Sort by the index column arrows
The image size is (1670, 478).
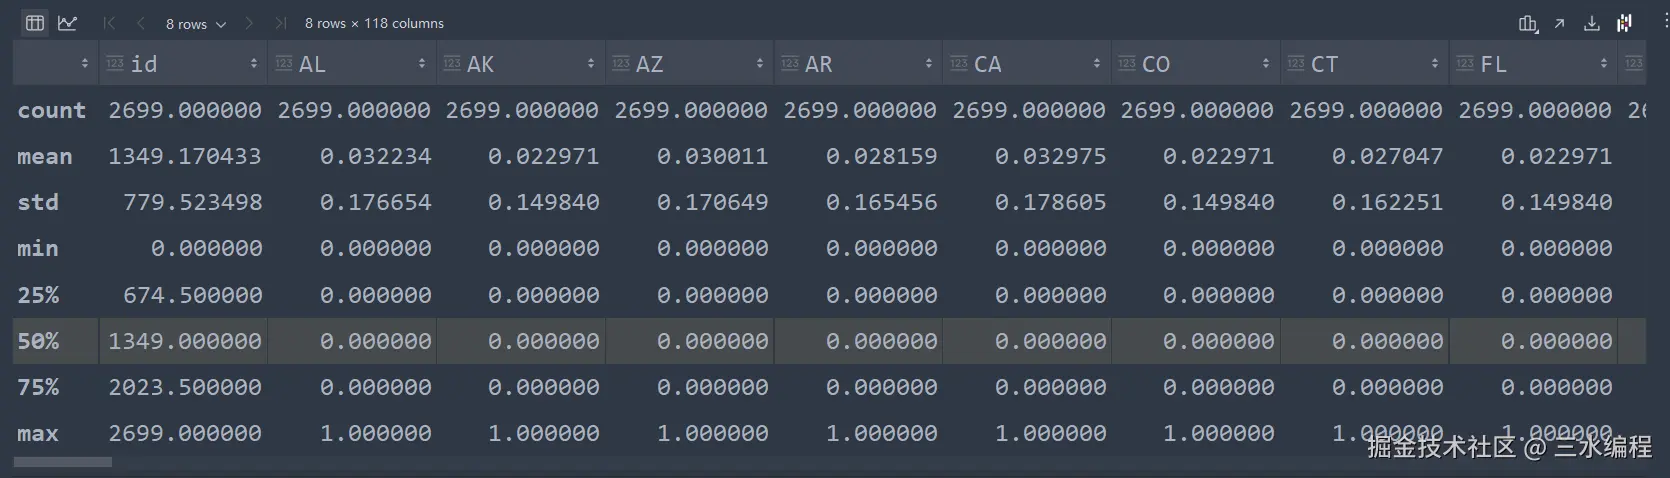click(85, 64)
